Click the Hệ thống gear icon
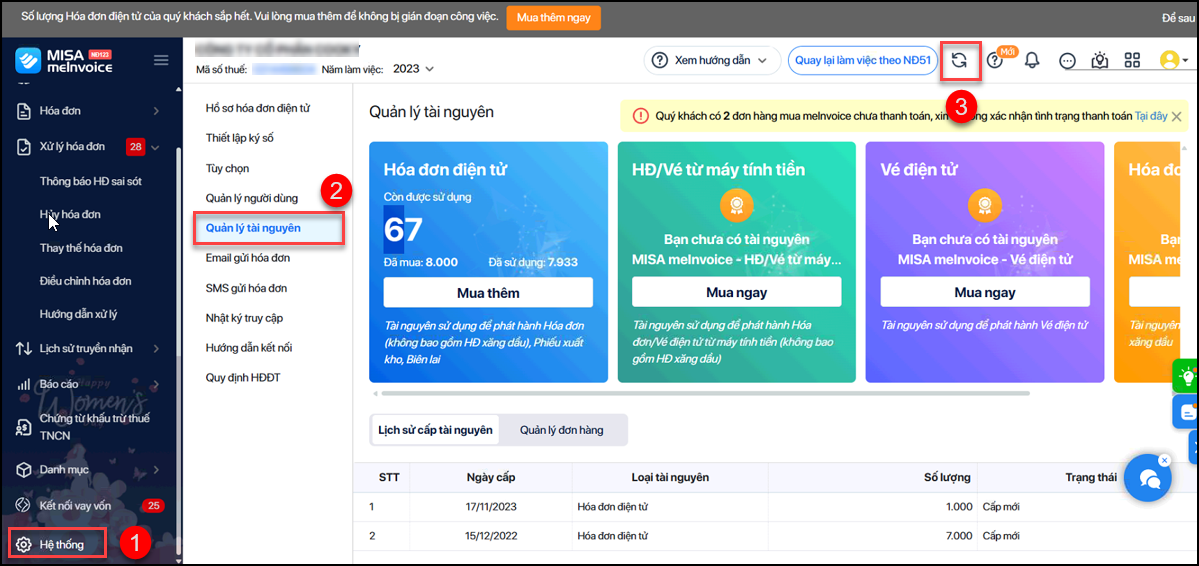Viewport: 1199px width, 566px height. [24, 545]
